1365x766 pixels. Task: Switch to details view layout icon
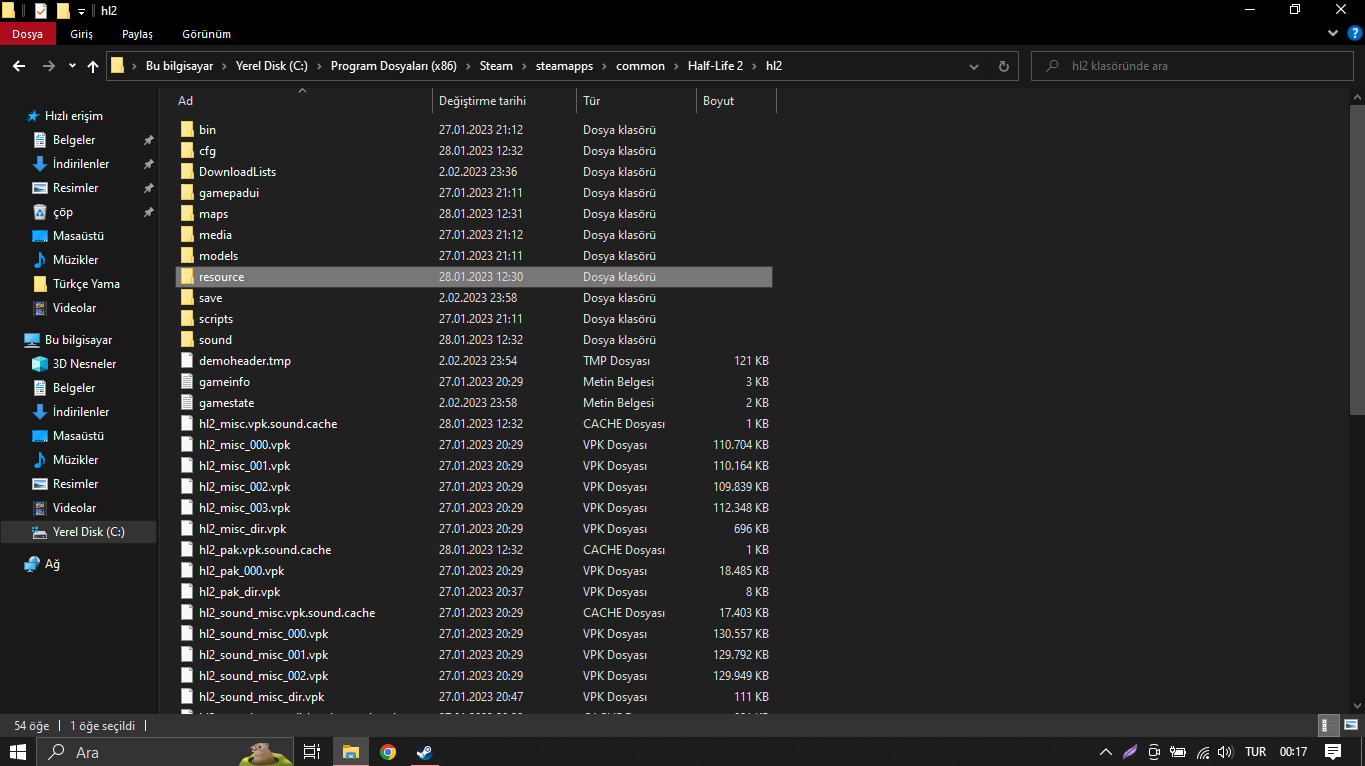(1329, 725)
